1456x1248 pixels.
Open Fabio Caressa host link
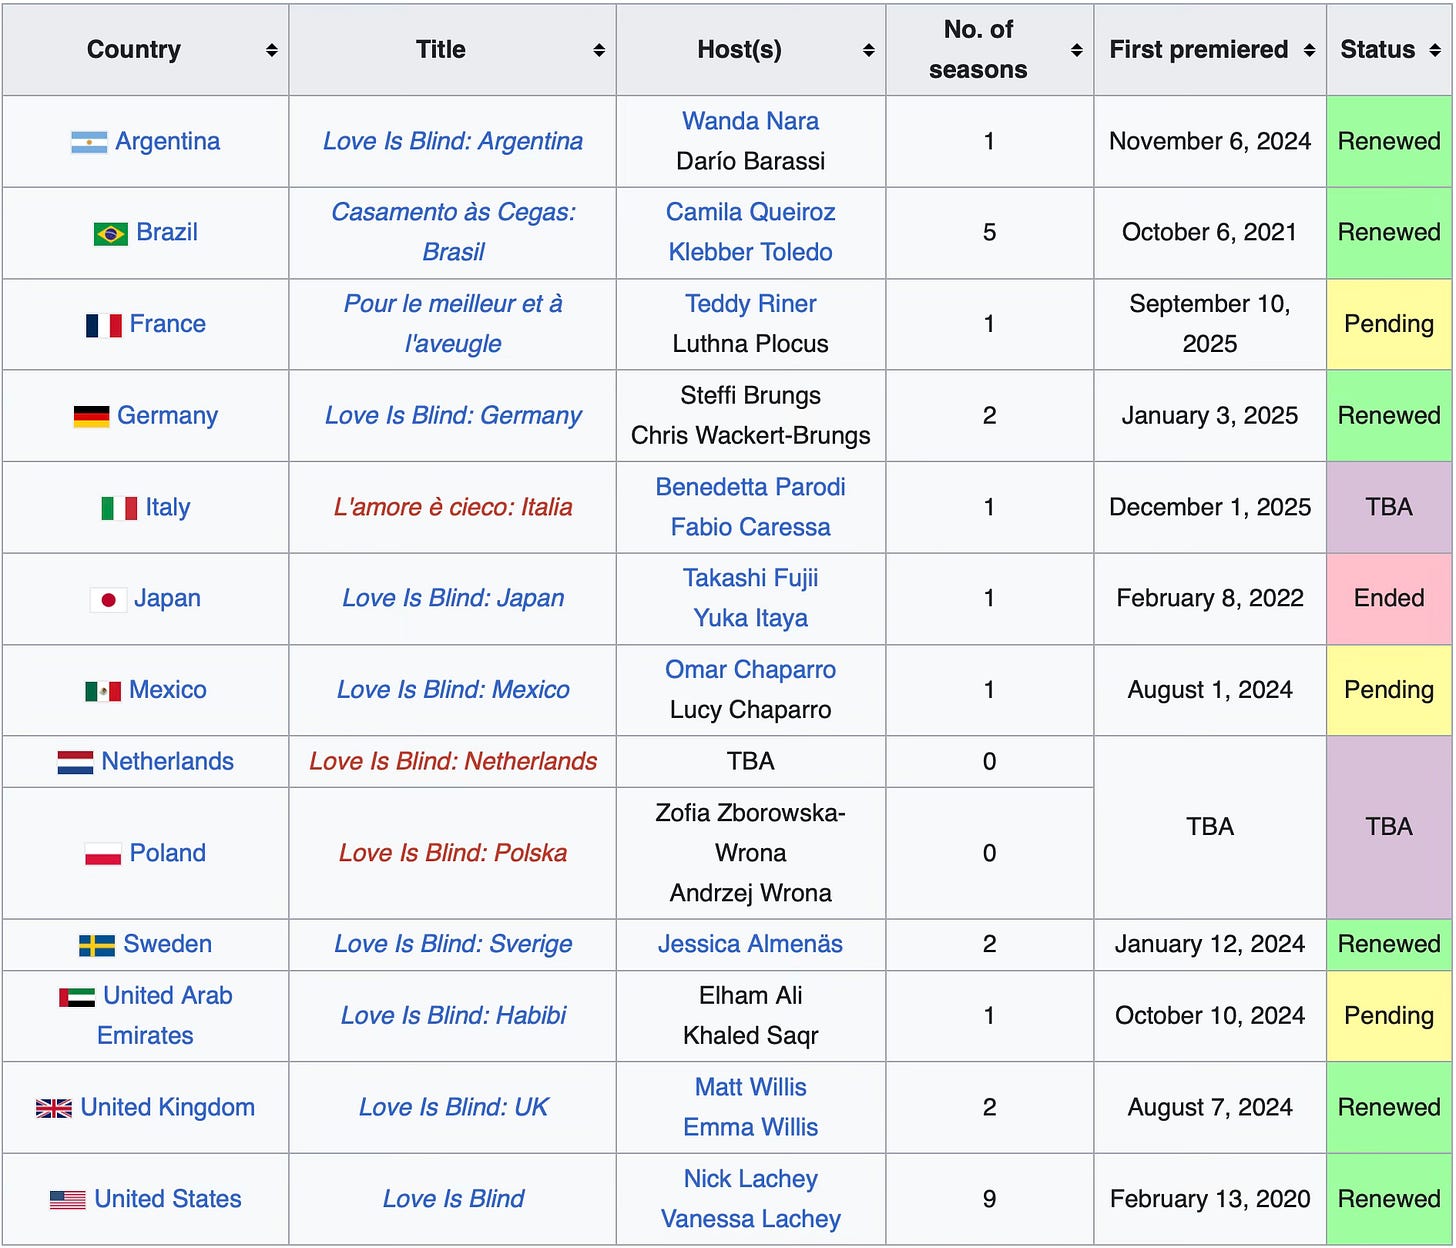coord(750,527)
